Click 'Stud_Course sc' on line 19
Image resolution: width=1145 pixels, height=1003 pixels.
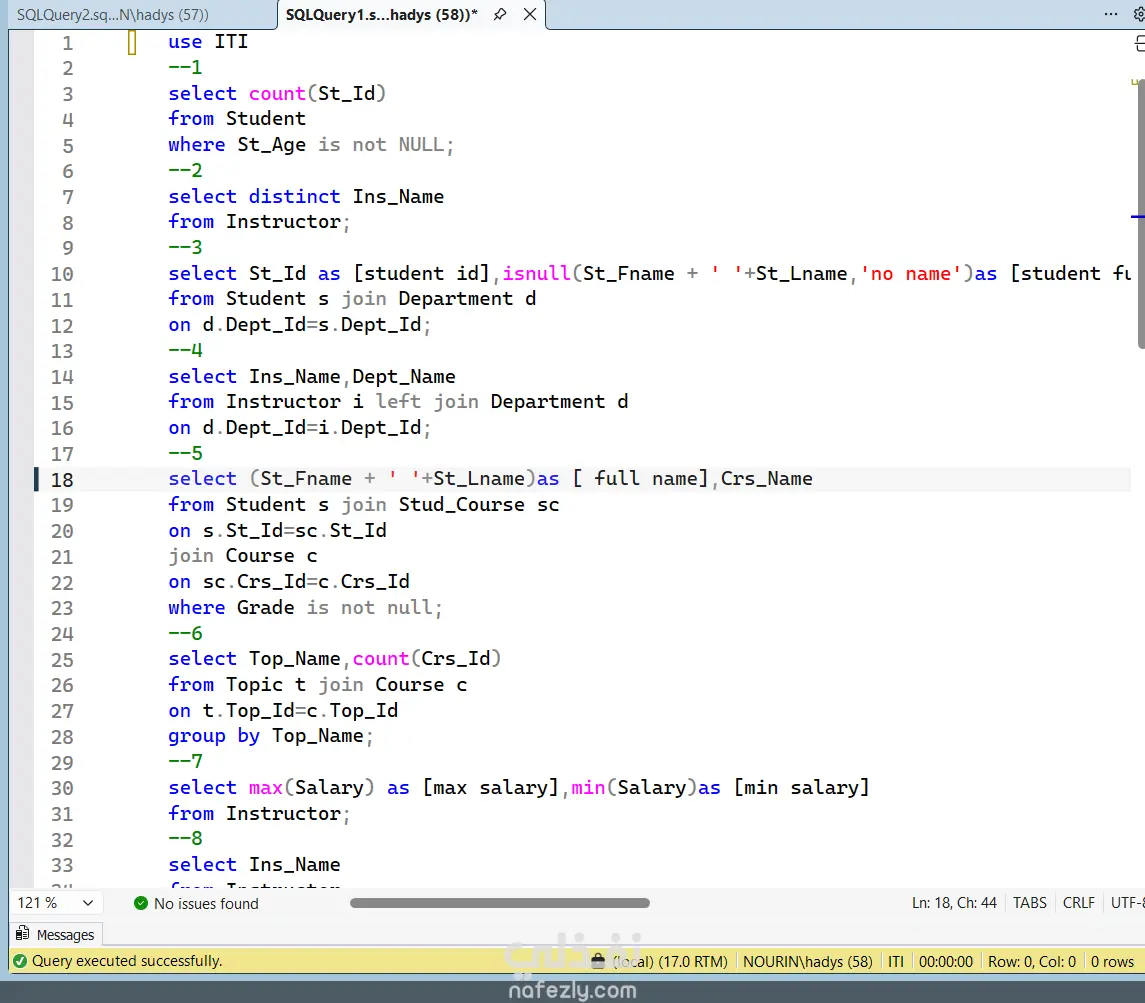point(479,504)
